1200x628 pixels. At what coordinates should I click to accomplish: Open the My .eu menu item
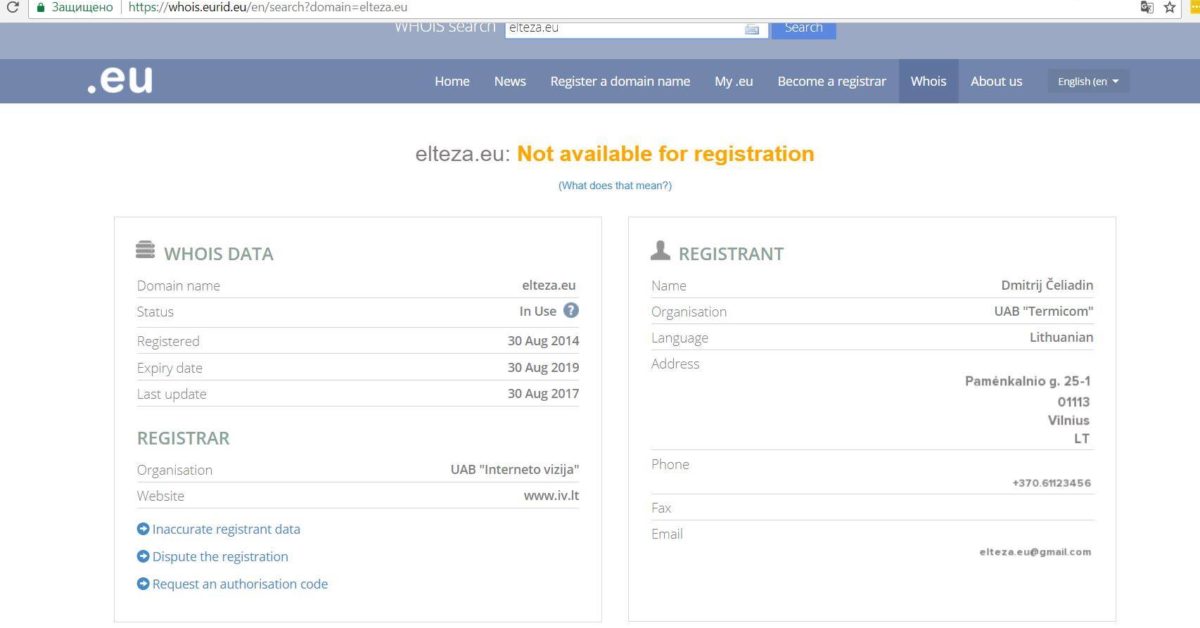(734, 81)
